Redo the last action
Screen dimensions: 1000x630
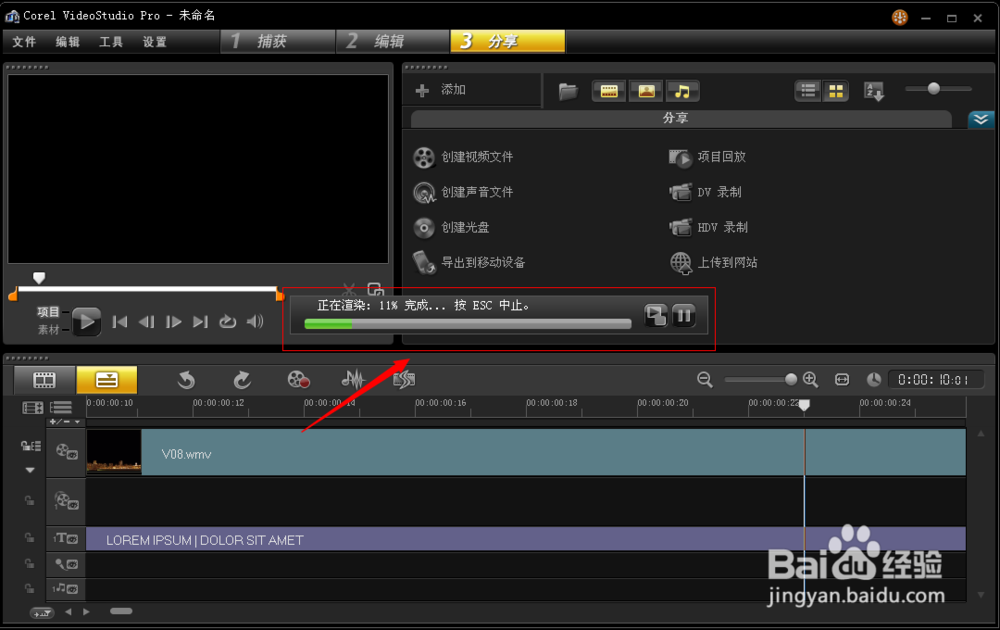[242, 380]
